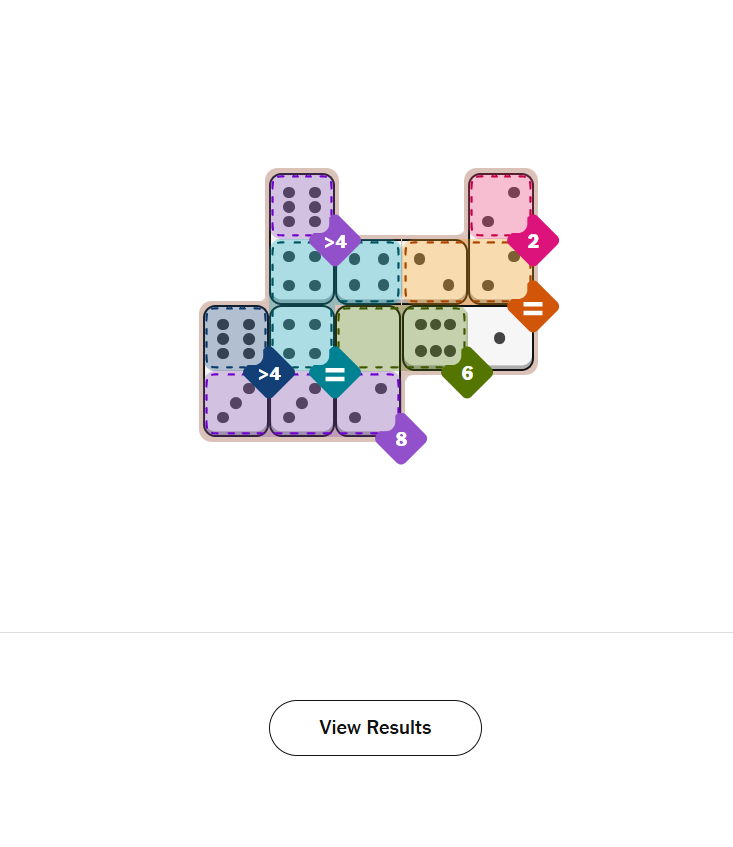Click the View Results button

click(x=375, y=728)
